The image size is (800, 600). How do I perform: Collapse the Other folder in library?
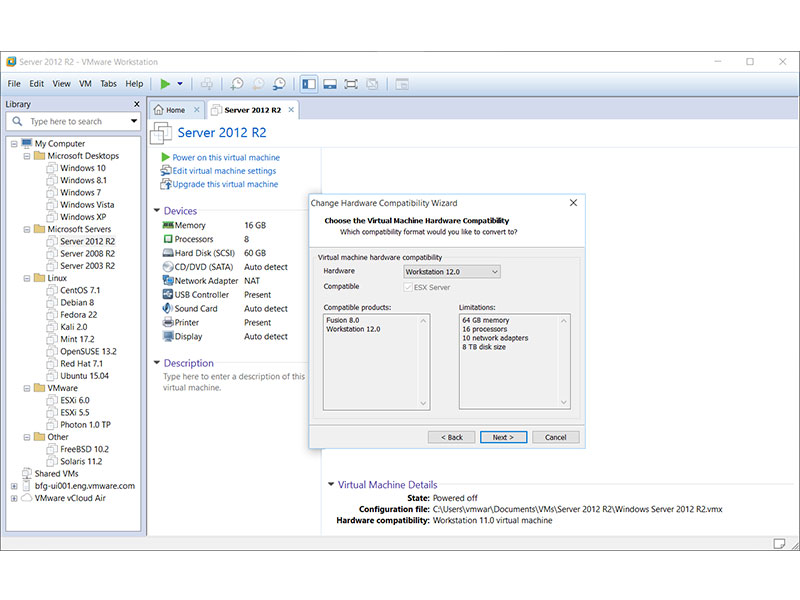(x=27, y=437)
